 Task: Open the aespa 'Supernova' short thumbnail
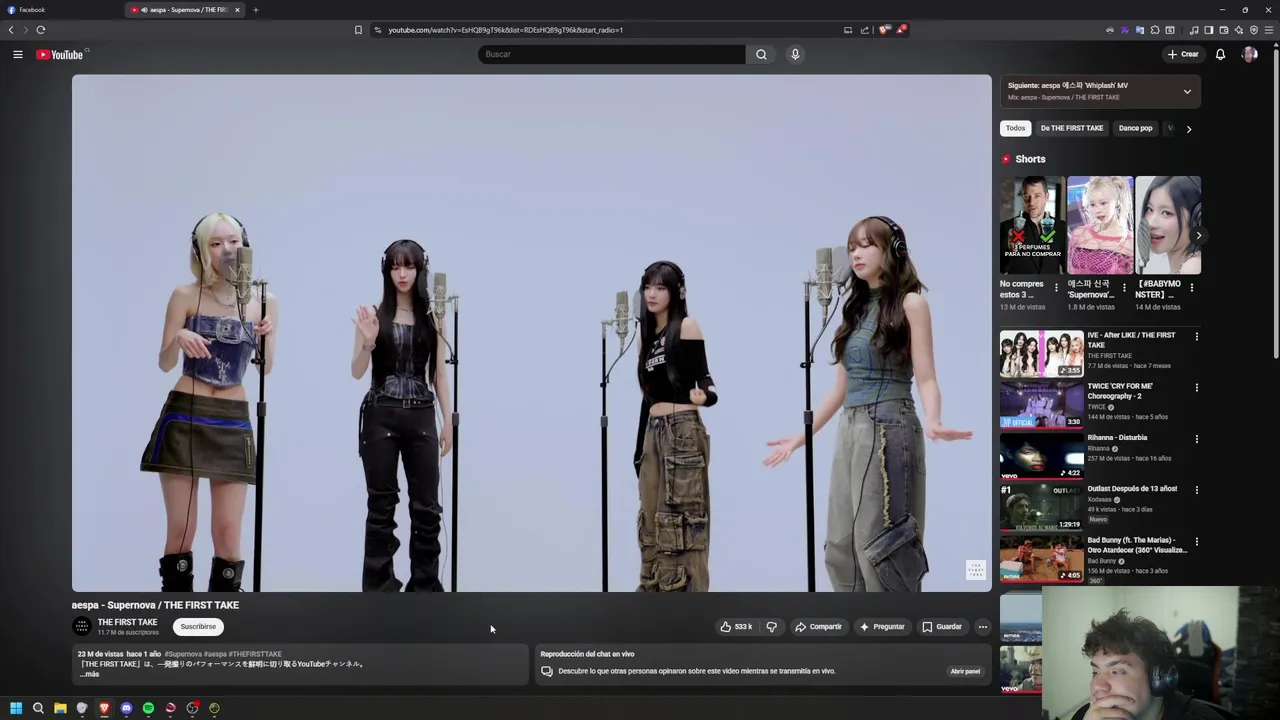1100,225
